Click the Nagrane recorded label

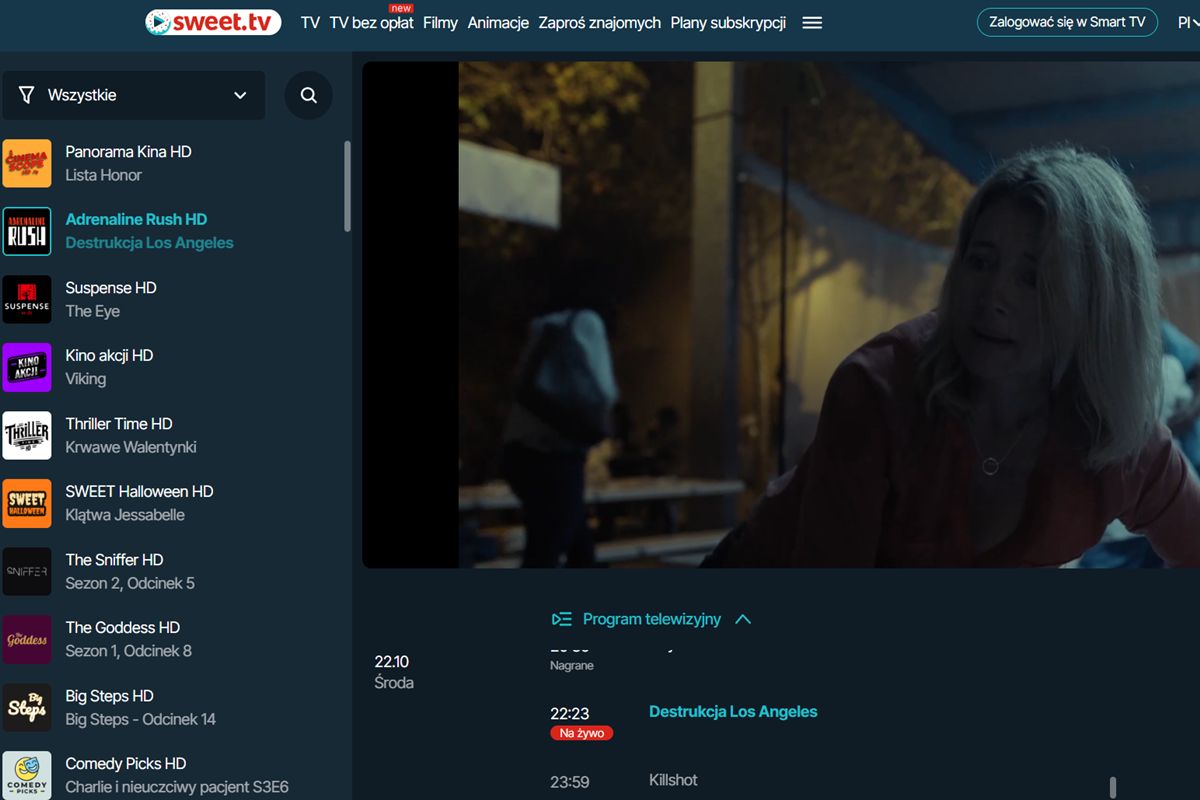pyautogui.click(x=572, y=665)
